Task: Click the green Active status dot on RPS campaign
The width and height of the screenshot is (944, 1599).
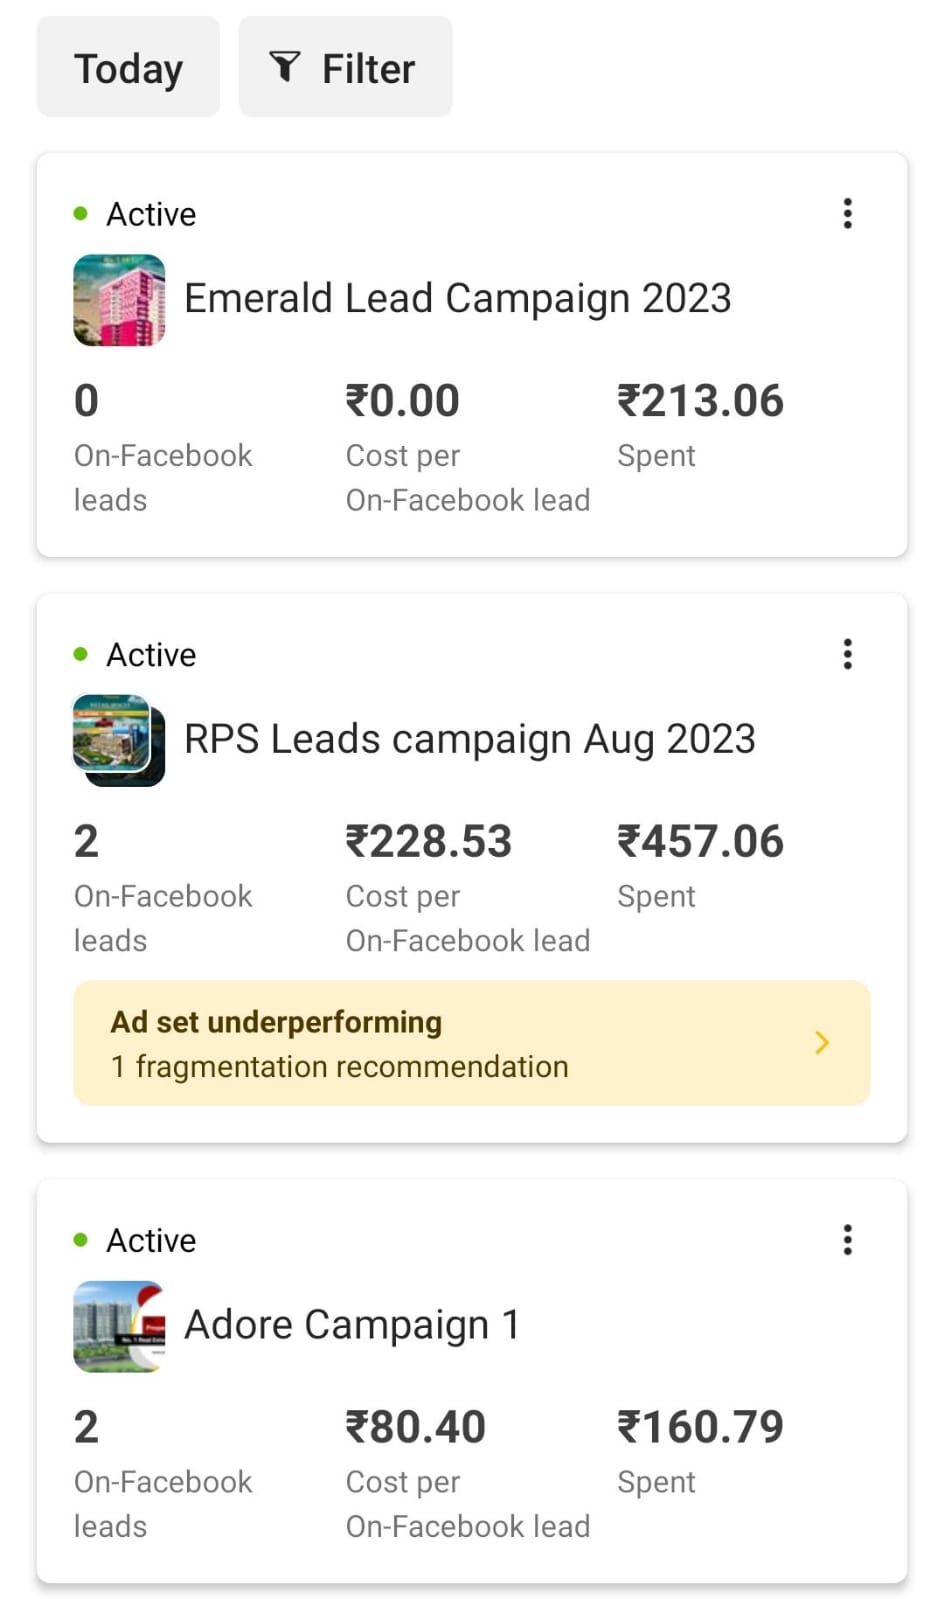Action: (x=81, y=654)
